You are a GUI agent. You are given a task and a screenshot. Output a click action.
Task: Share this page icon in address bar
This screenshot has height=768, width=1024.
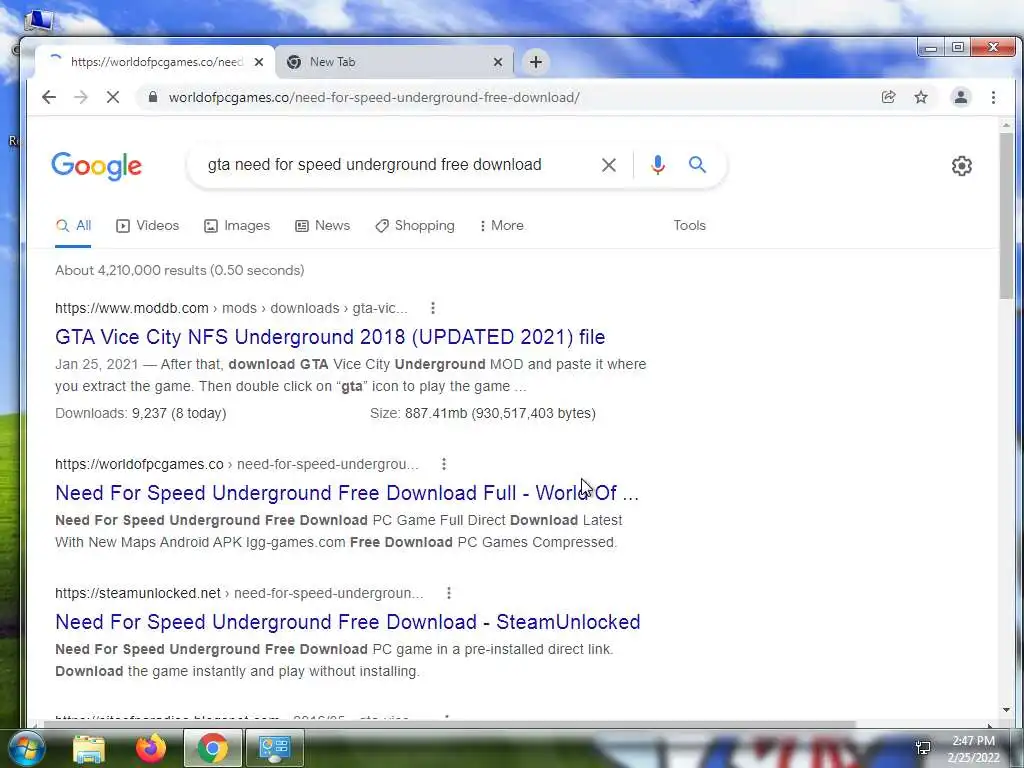coord(888,97)
